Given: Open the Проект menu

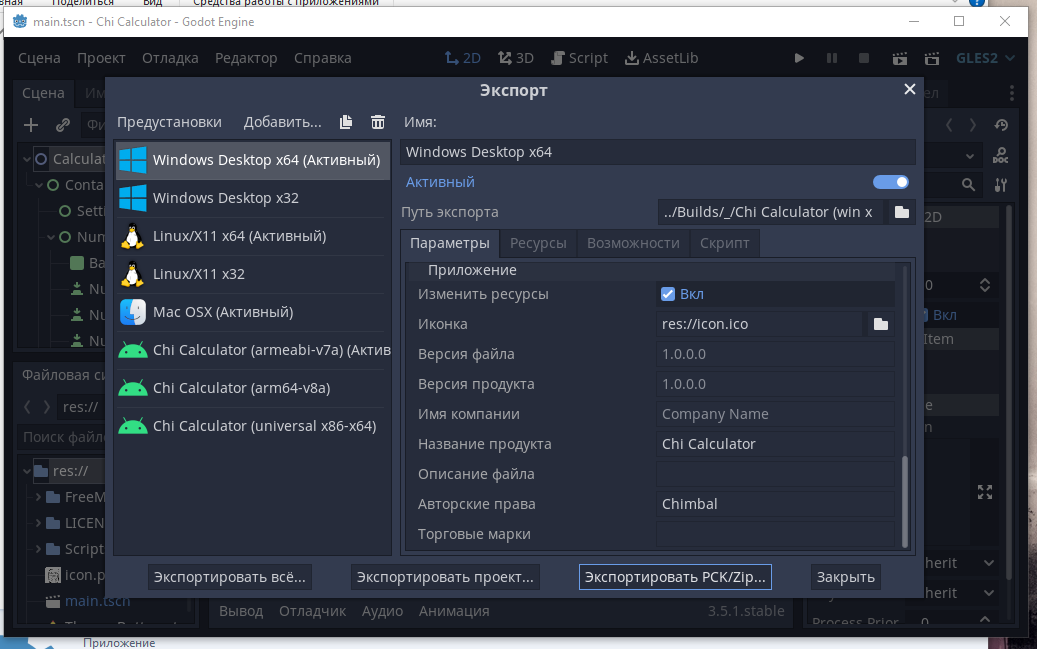Looking at the screenshot, I should [101, 58].
